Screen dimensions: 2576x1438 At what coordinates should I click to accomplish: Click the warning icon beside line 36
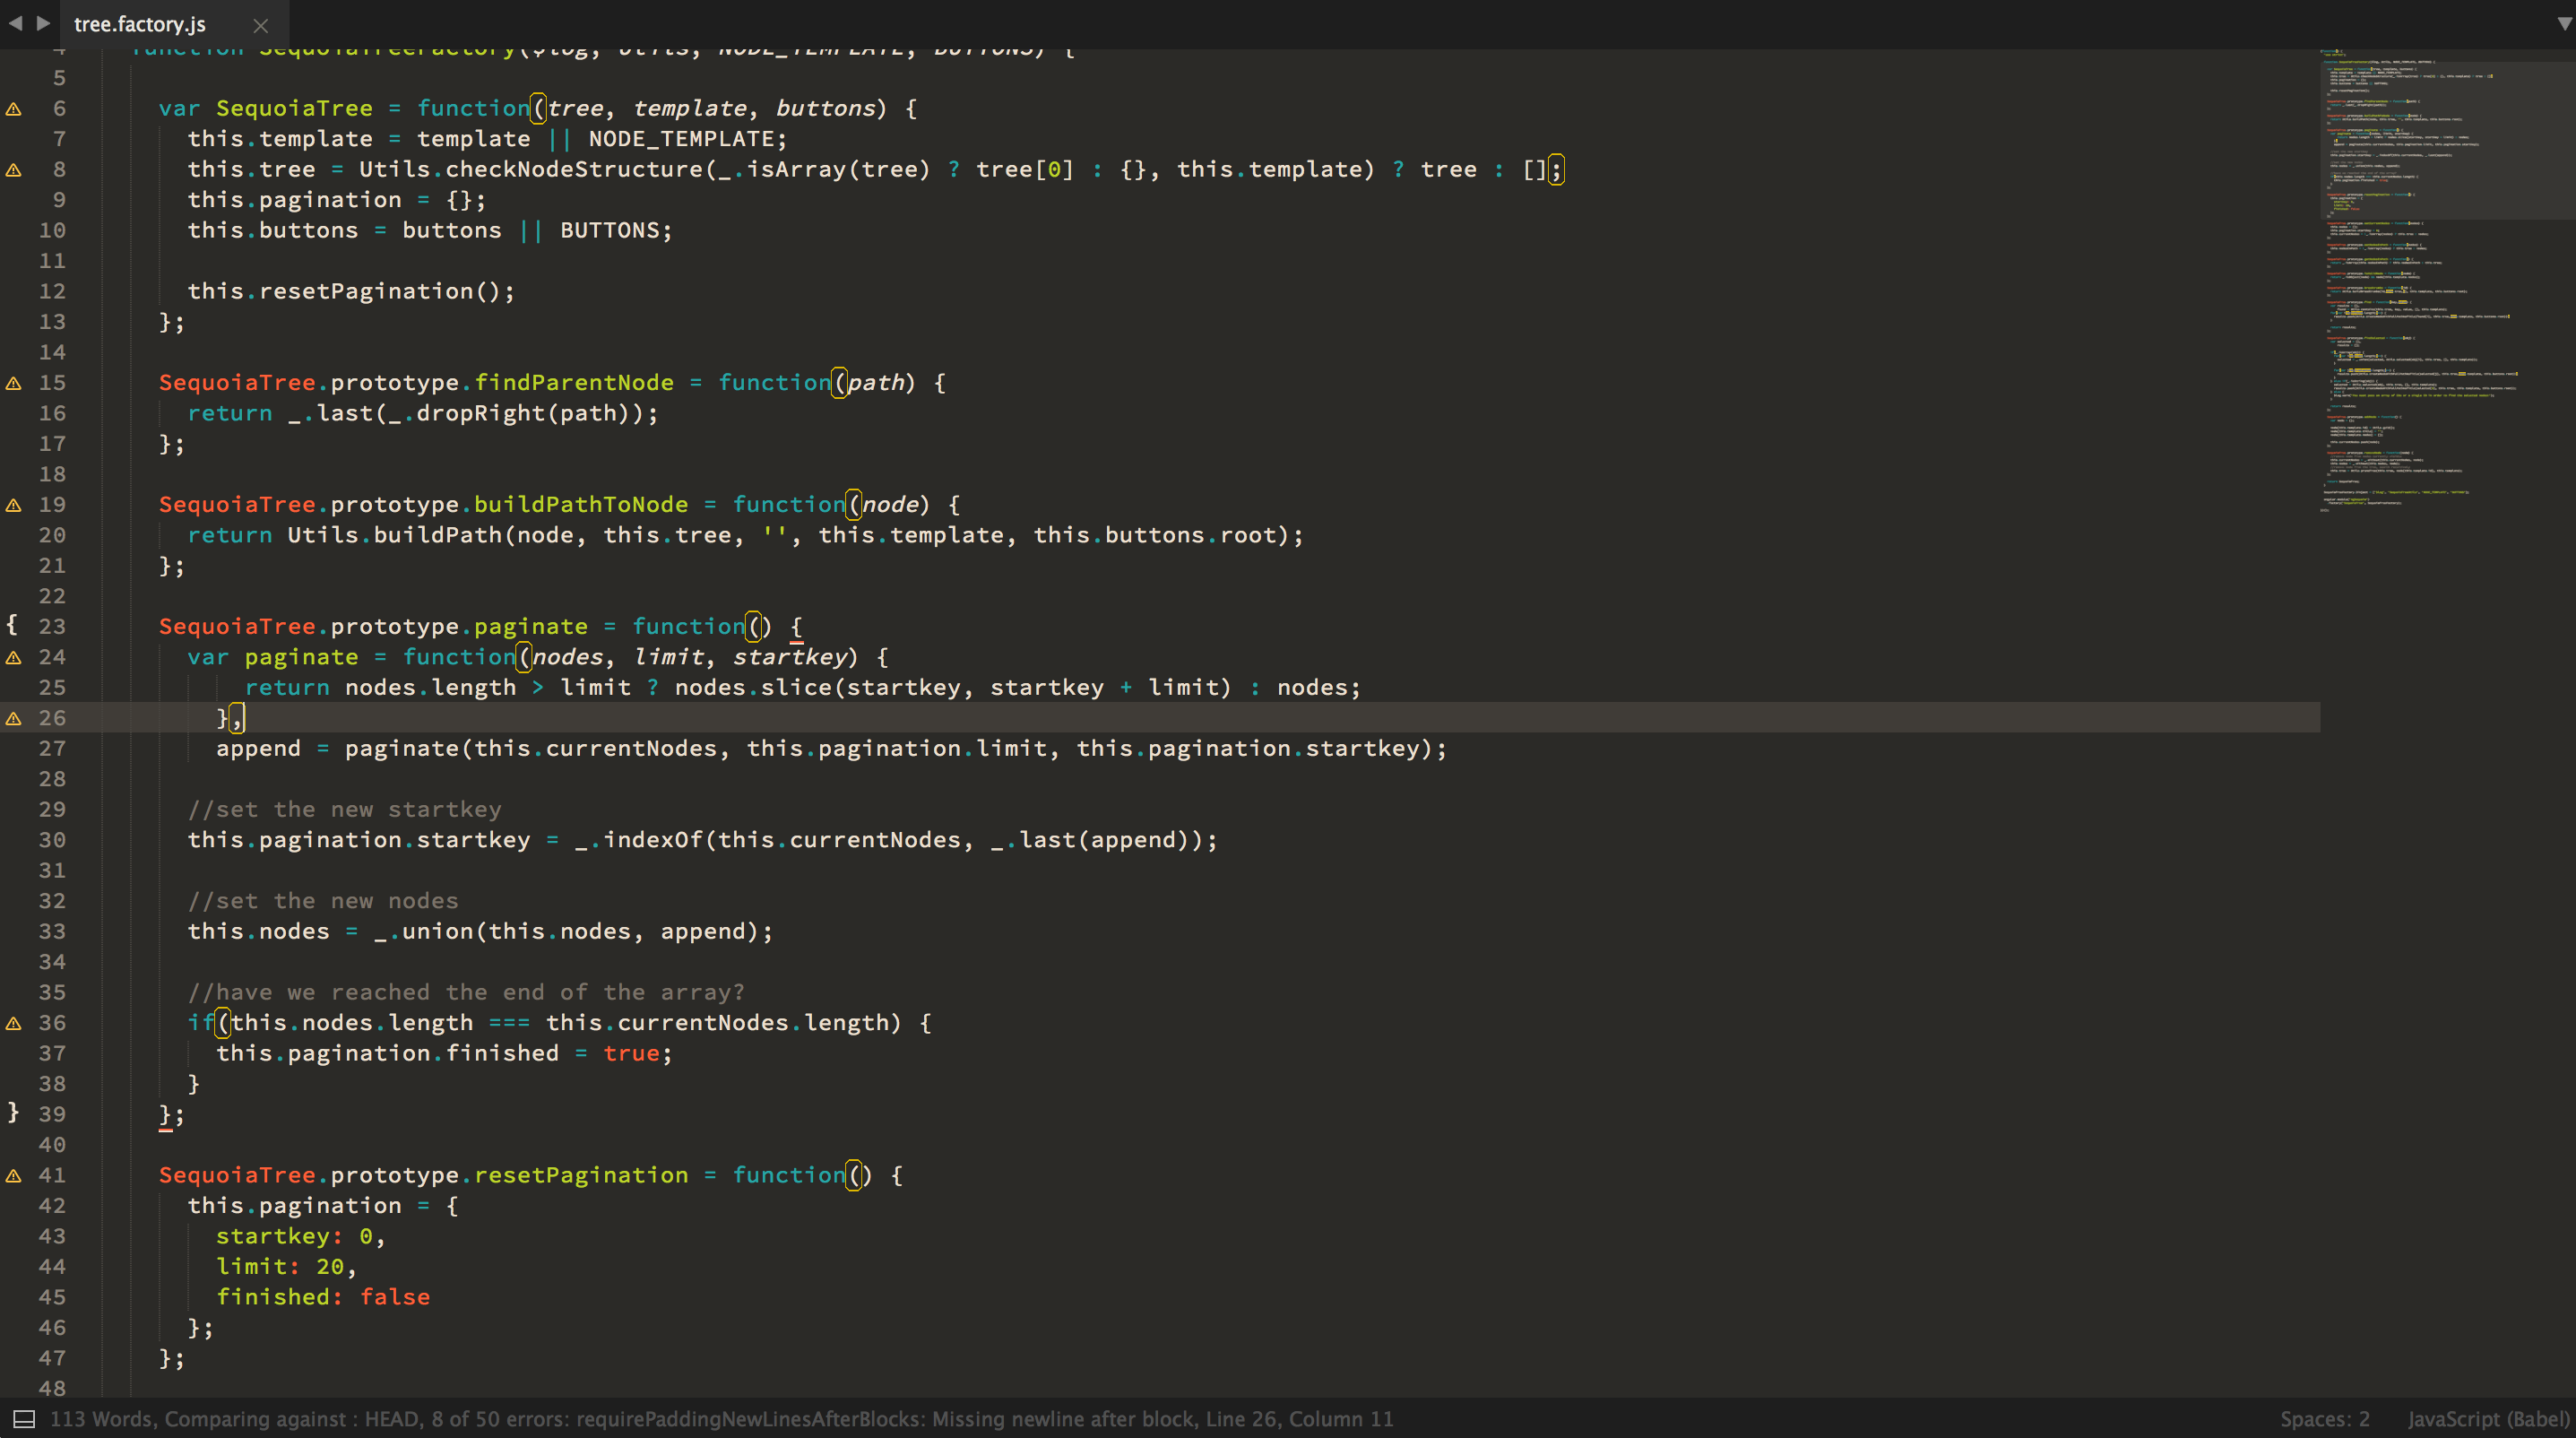click(x=14, y=1023)
